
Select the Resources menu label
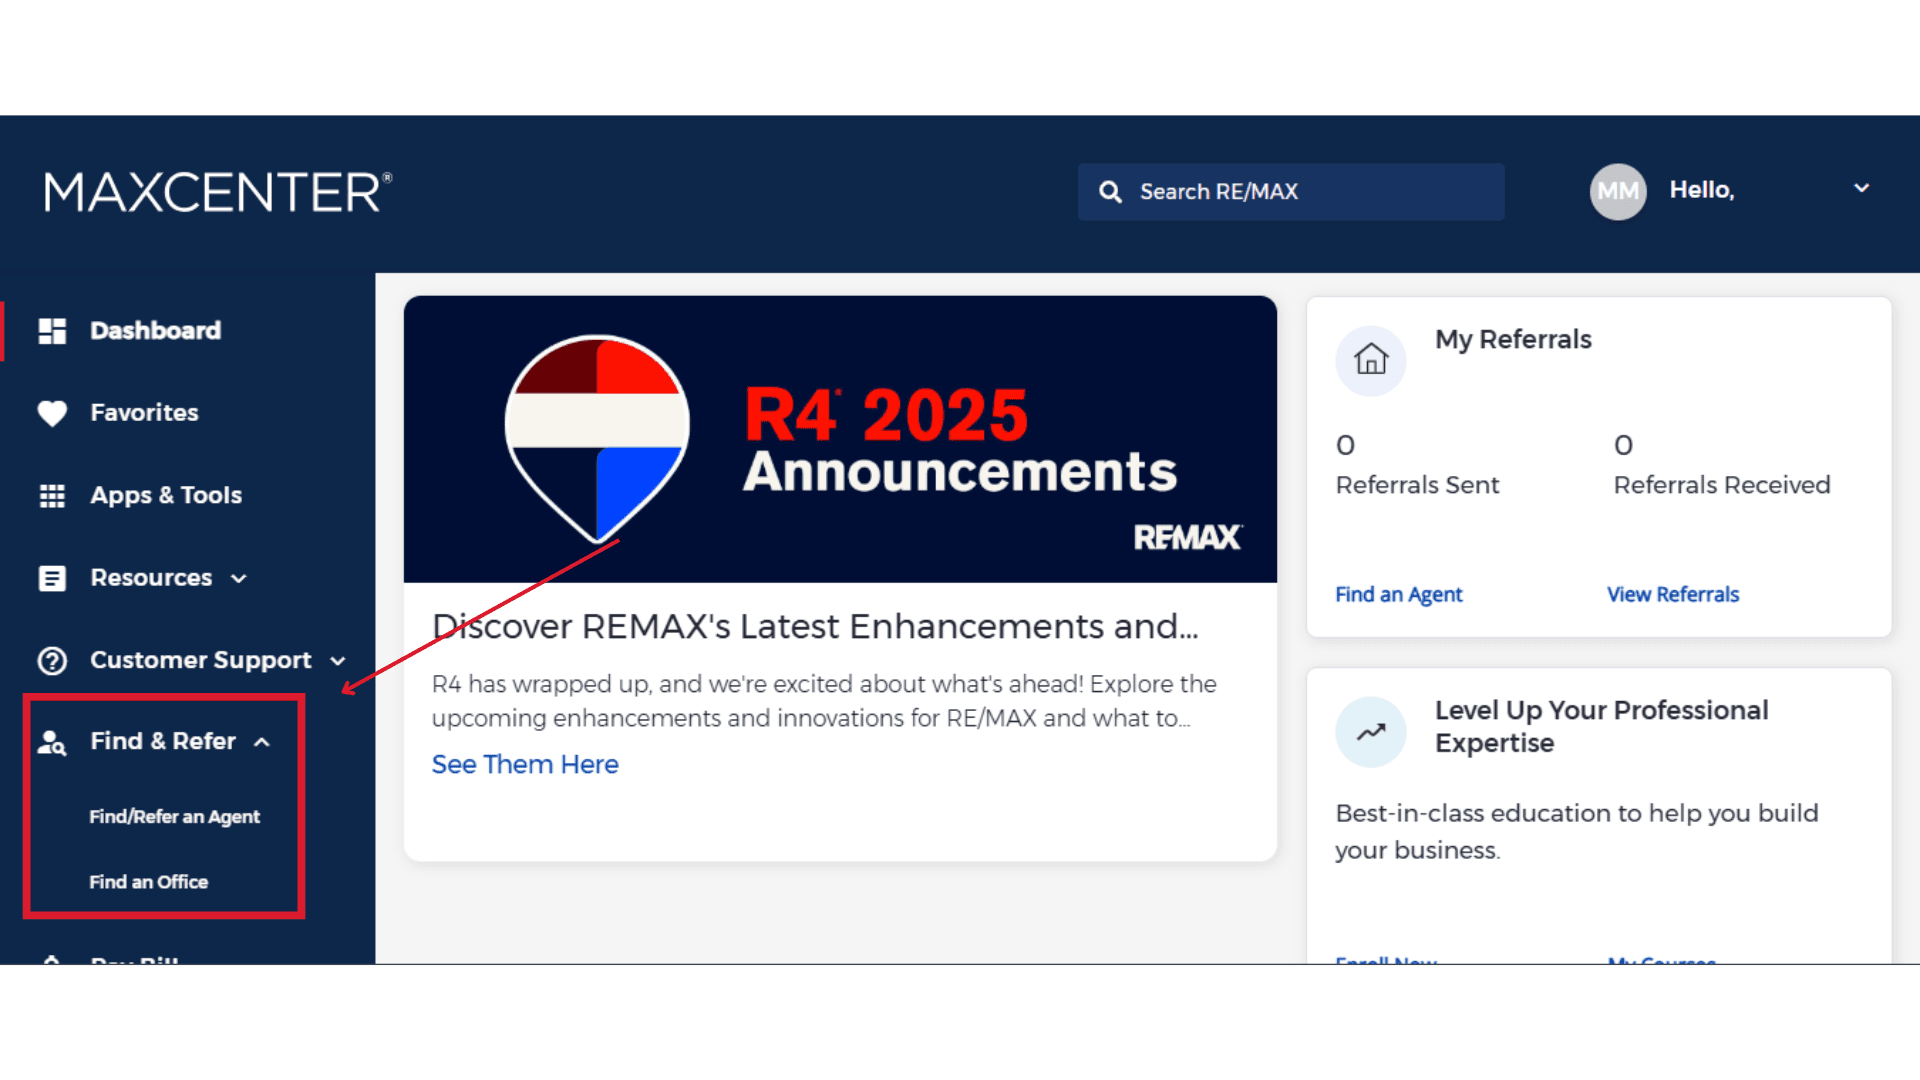[x=151, y=578]
